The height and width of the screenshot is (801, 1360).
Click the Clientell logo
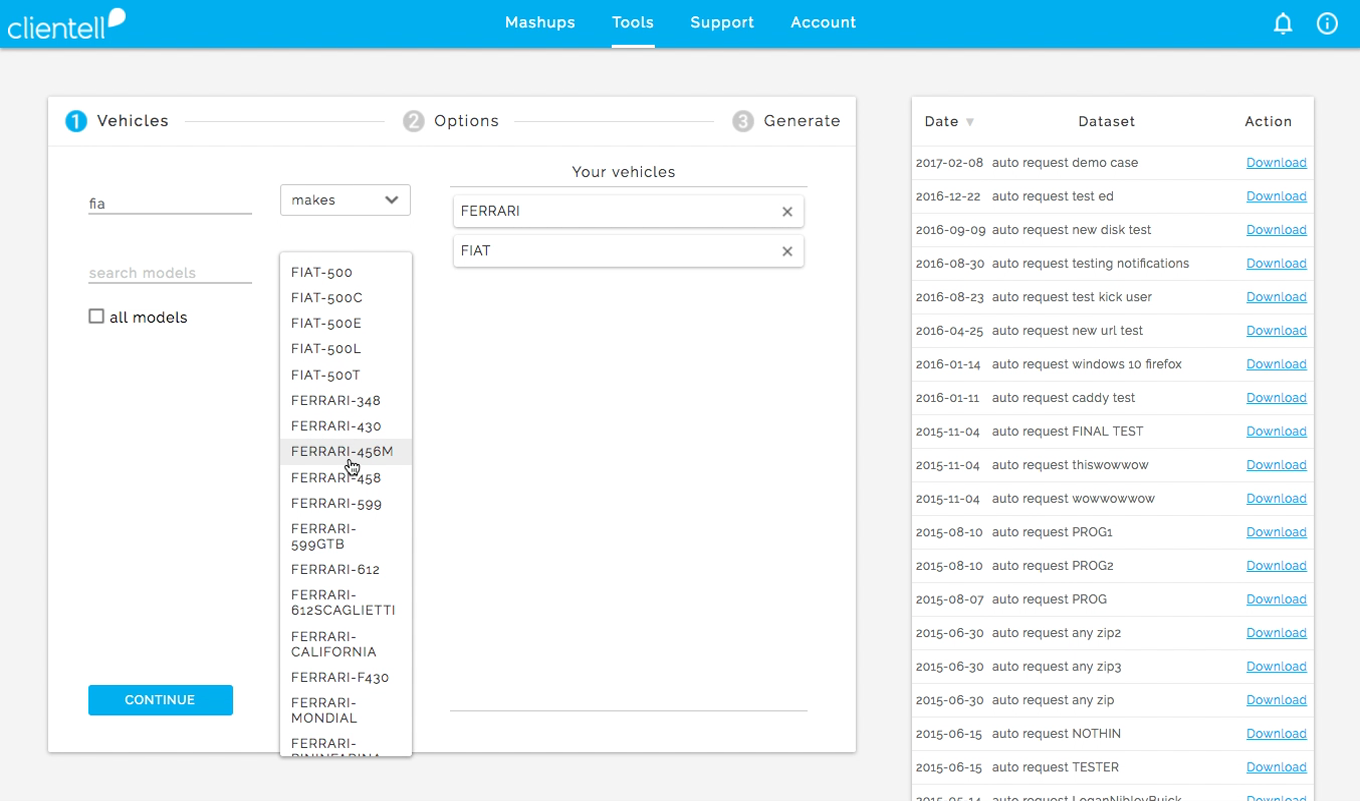(66, 24)
